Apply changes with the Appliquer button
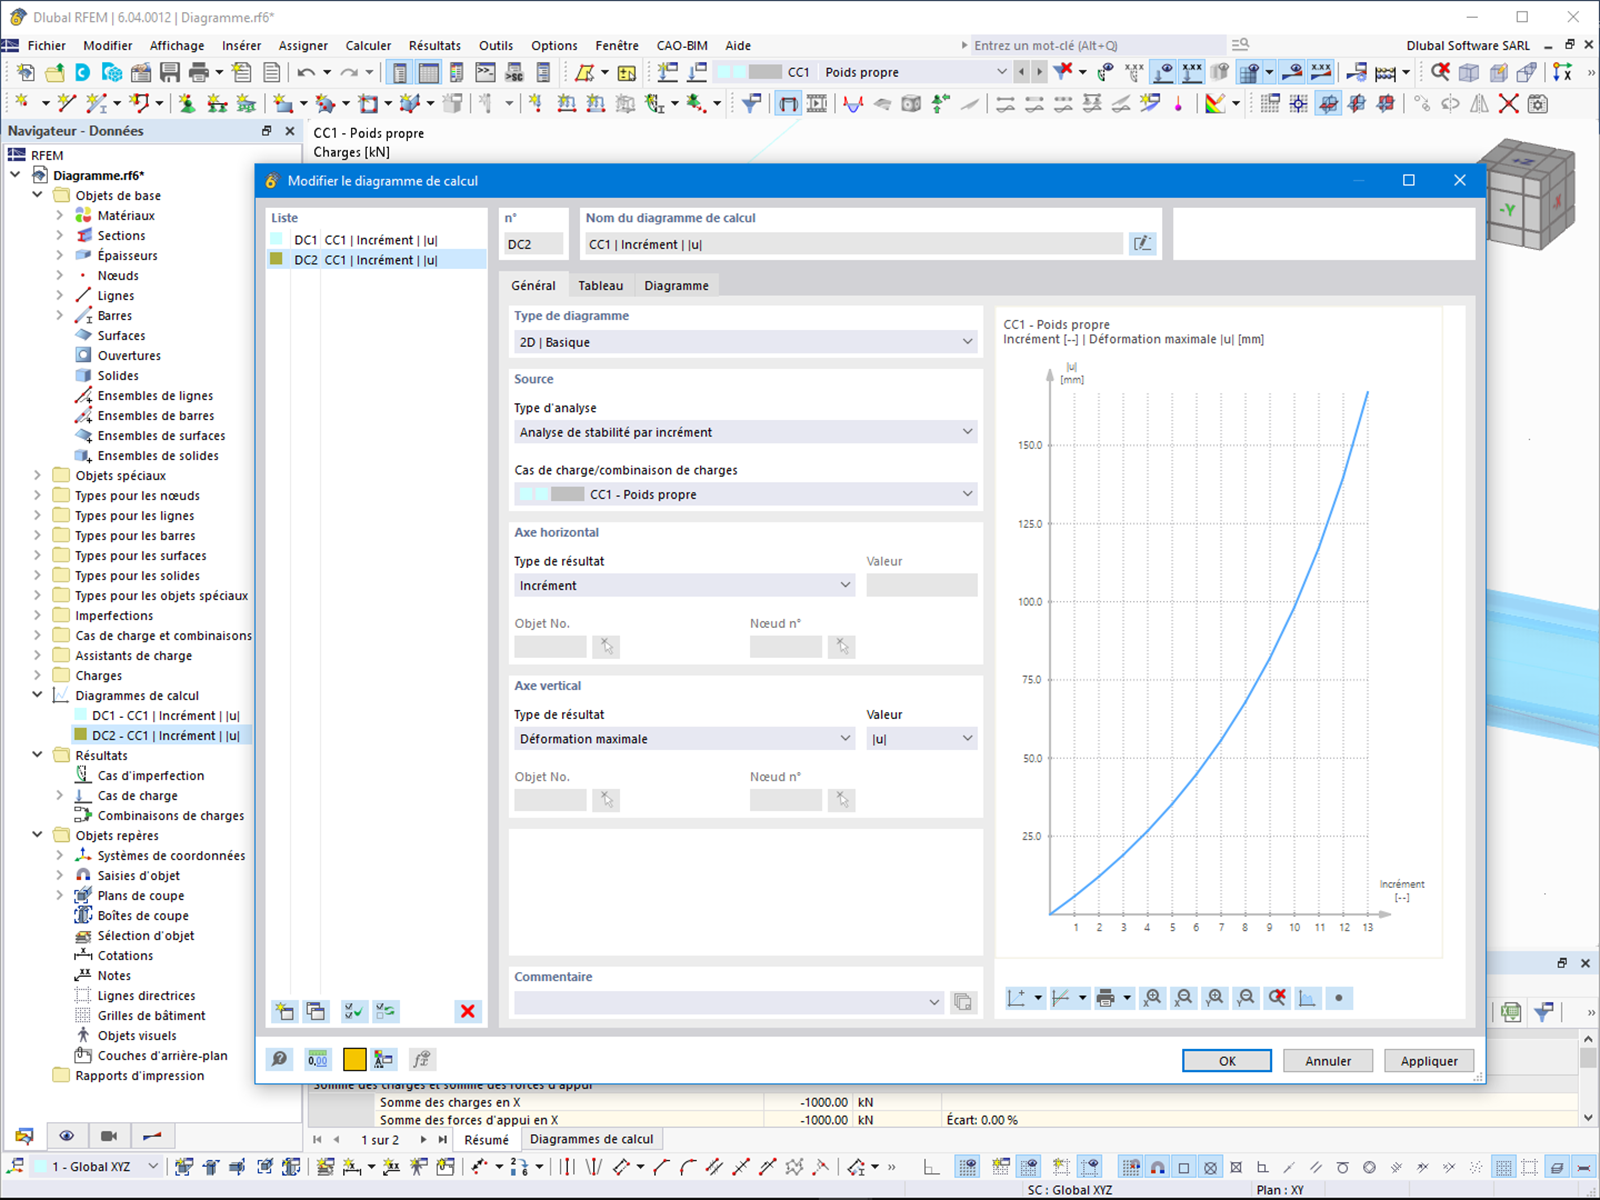 [1429, 1060]
